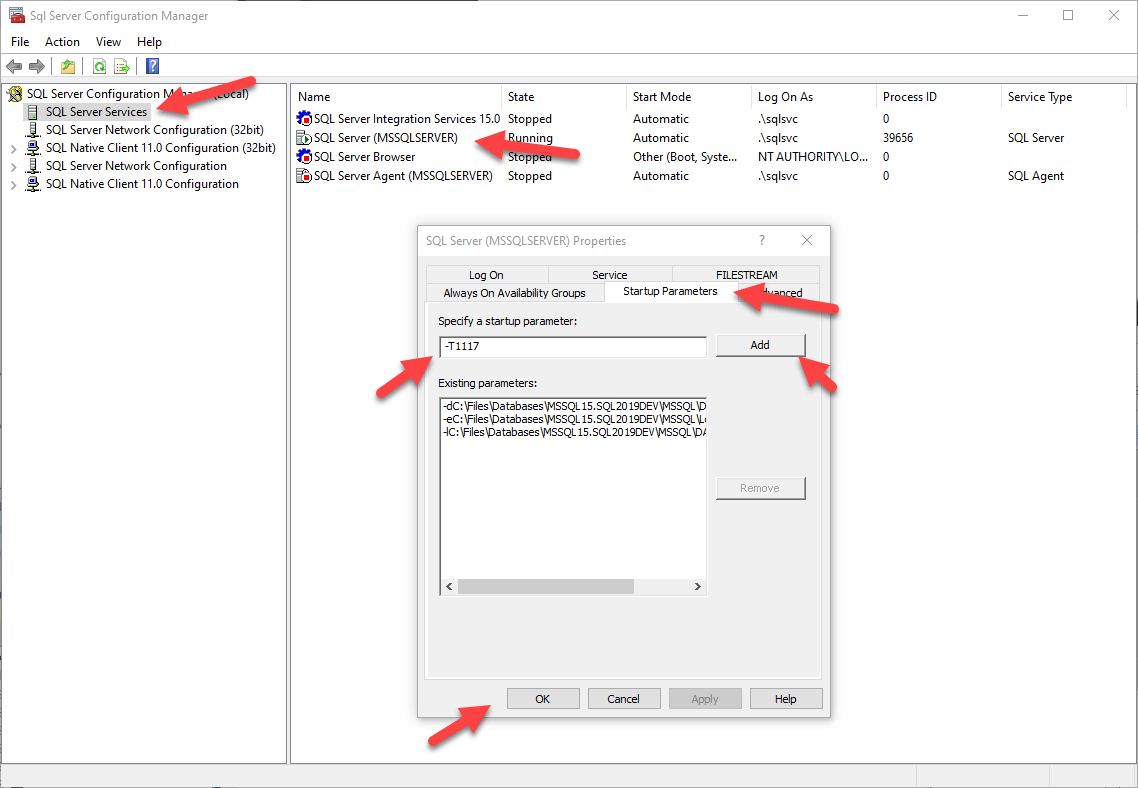
Task: Click the SQL Server Agent service icon
Action: [305, 176]
